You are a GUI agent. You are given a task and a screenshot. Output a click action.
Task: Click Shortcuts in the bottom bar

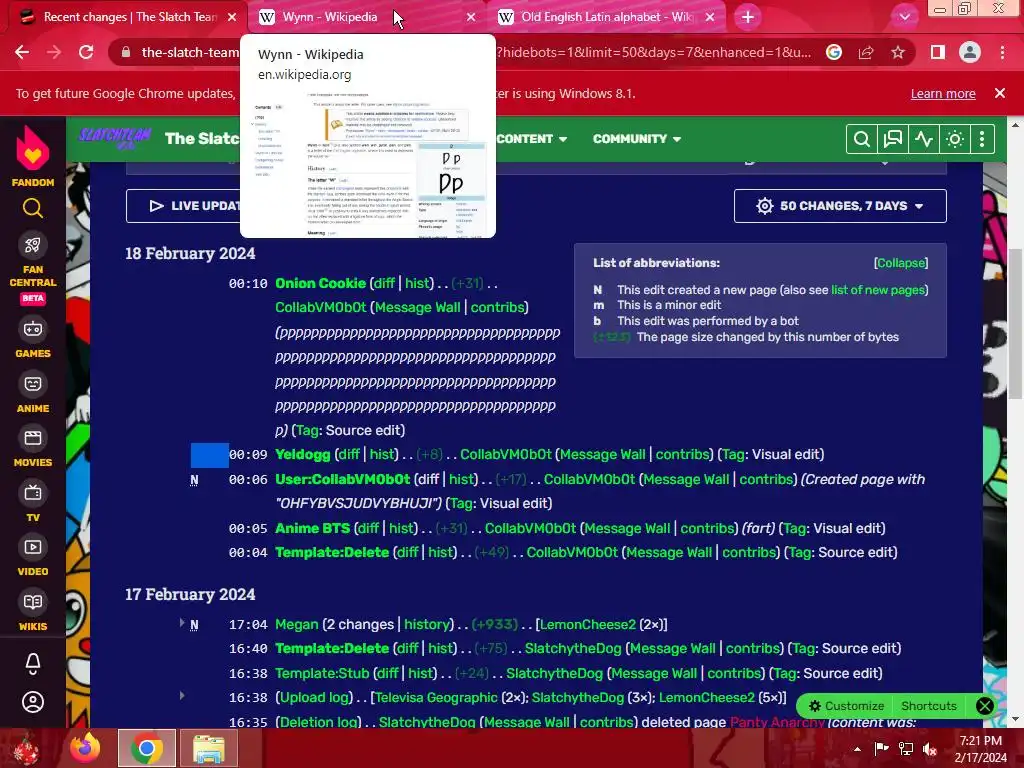click(929, 706)
